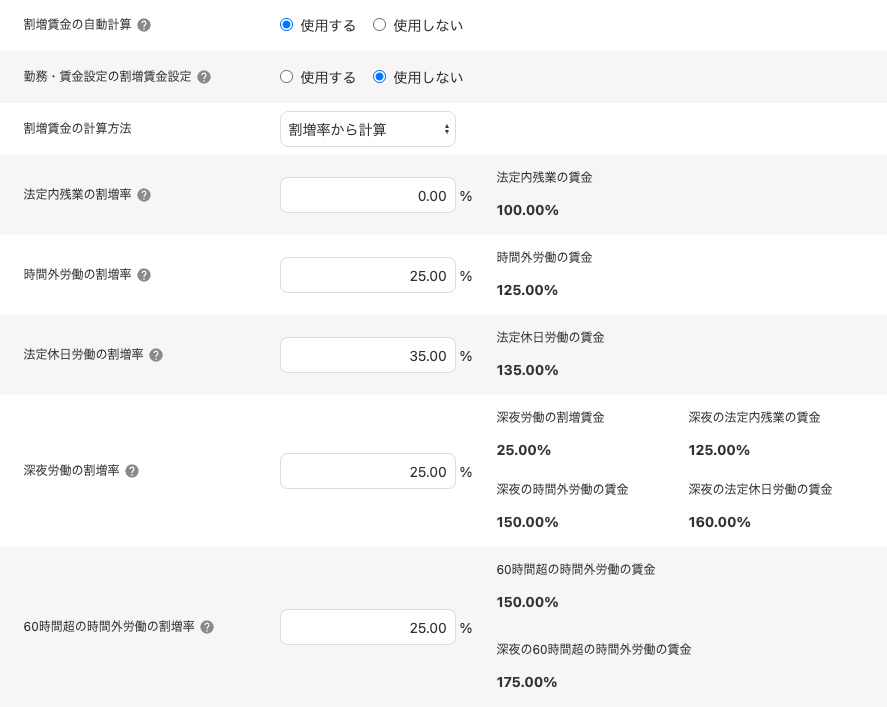Click the 135.00% value under 法定休日労働の賃金
Viewport: 887px width, 707px height.
(527, 370)
